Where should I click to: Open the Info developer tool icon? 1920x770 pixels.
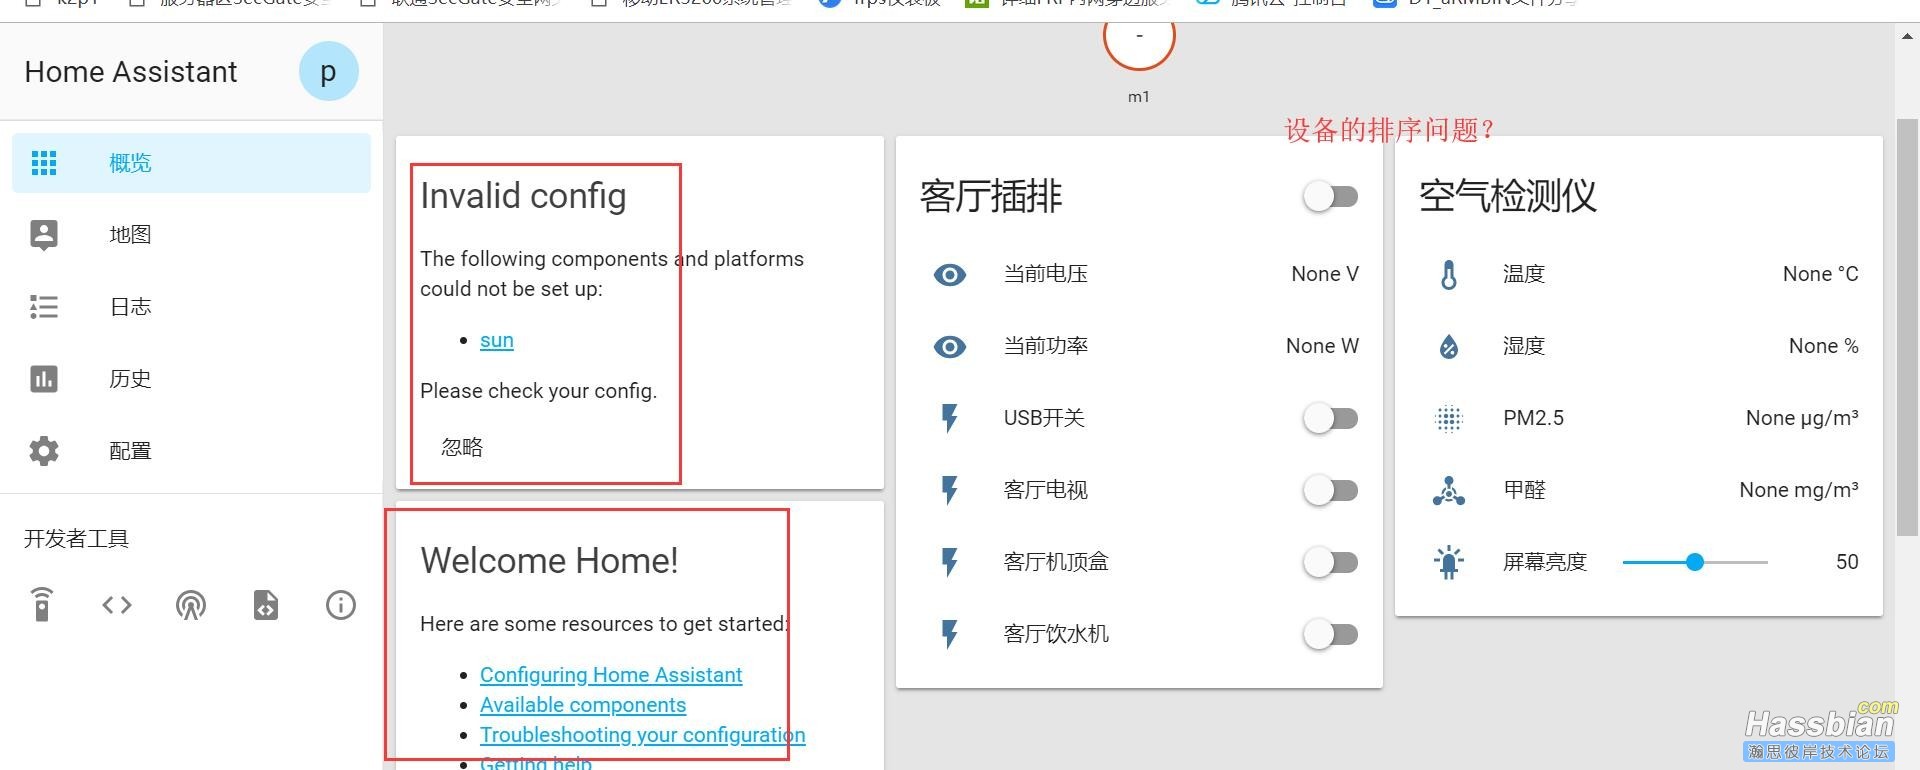coord(341,605)
